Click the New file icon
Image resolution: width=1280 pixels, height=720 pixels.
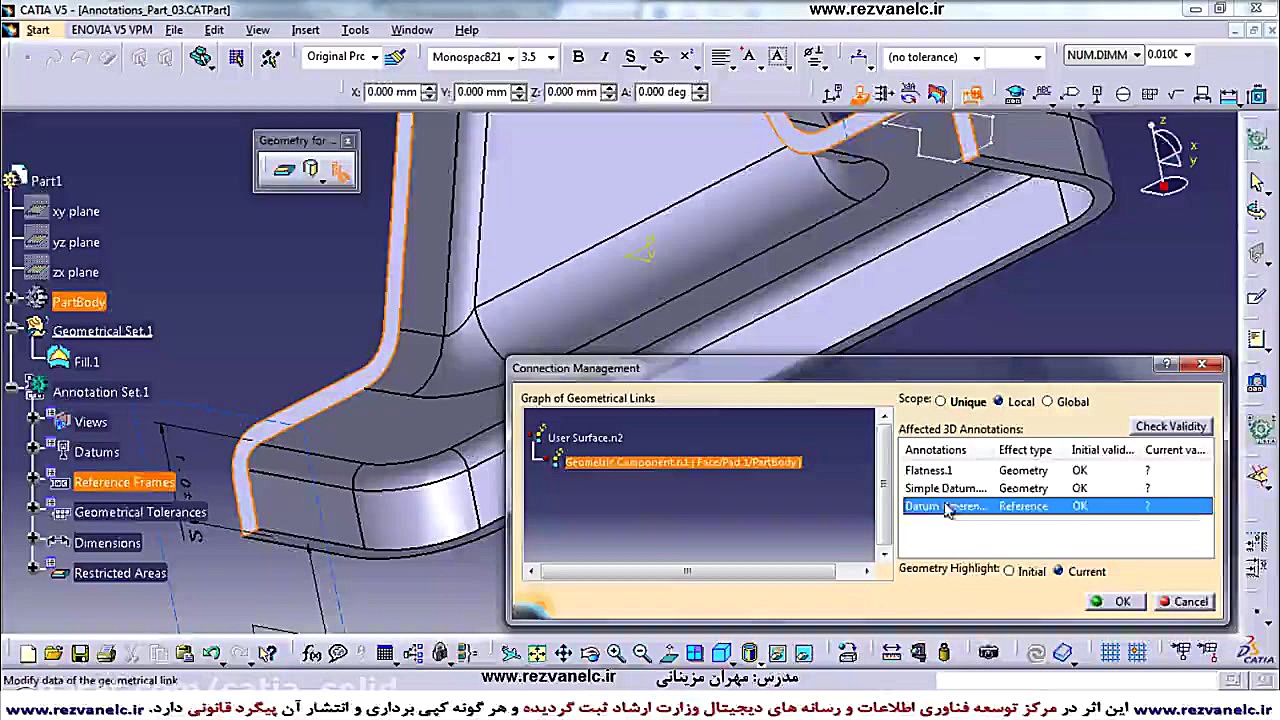point(28,654)
